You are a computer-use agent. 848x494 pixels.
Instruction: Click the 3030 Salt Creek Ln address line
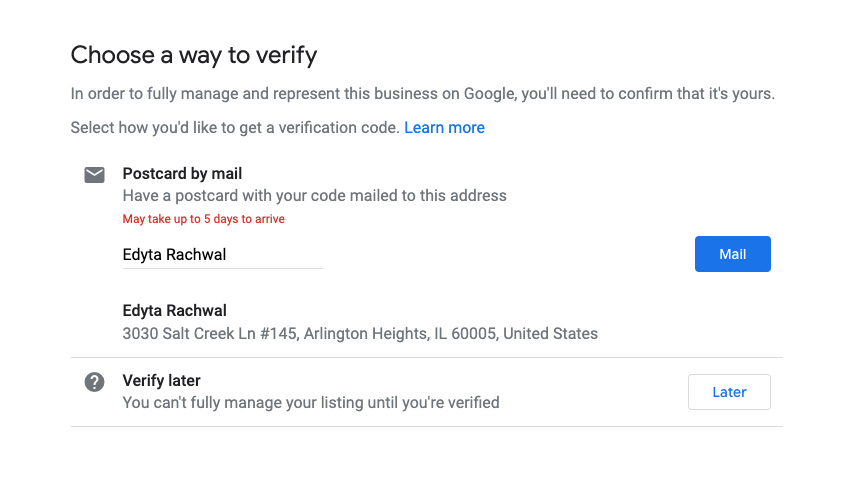pyautogui.click(x=300, y=334)
